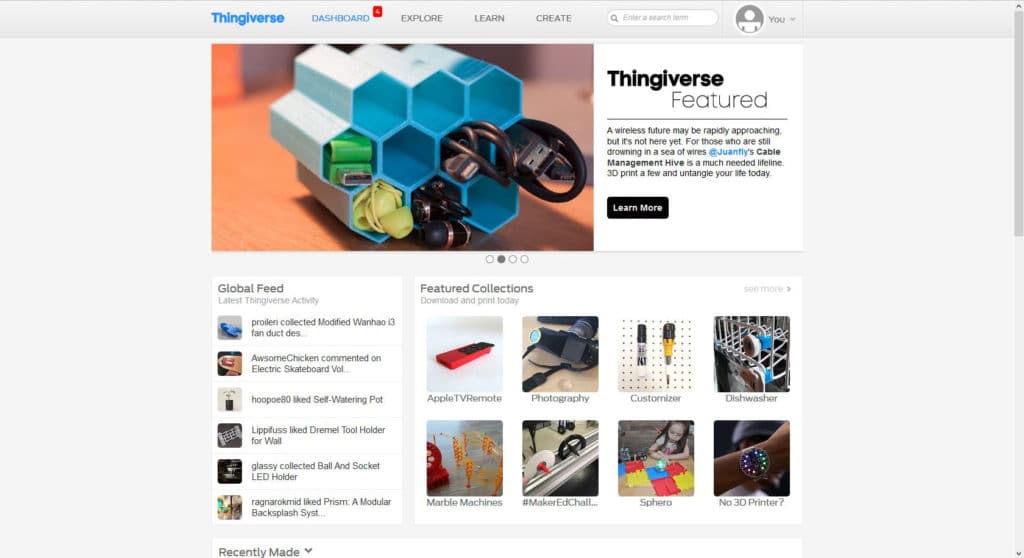Image resolution: width=1024 pixels, height=558 pixels.
Task: Select the fourth carousel slide dot
Action: (x=524, y=259)
